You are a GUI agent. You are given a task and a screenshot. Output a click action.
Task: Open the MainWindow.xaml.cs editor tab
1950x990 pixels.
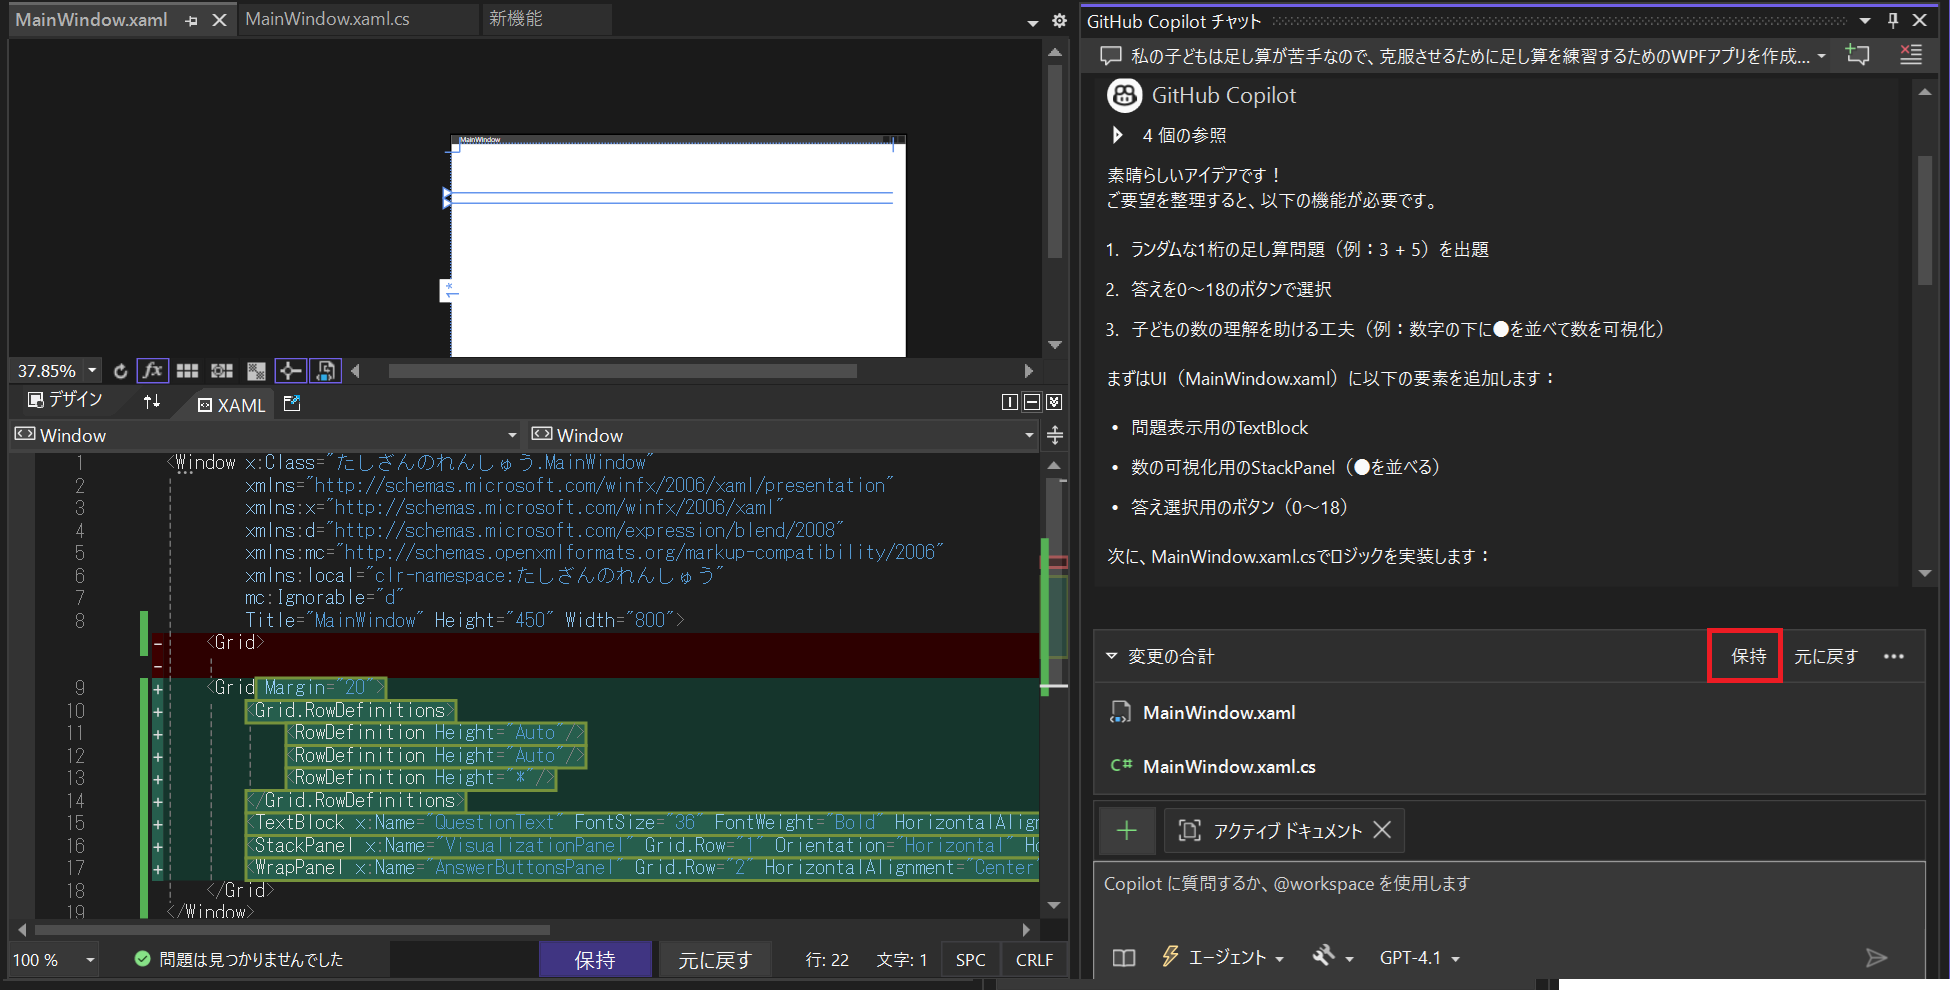(x=328, y=19)
